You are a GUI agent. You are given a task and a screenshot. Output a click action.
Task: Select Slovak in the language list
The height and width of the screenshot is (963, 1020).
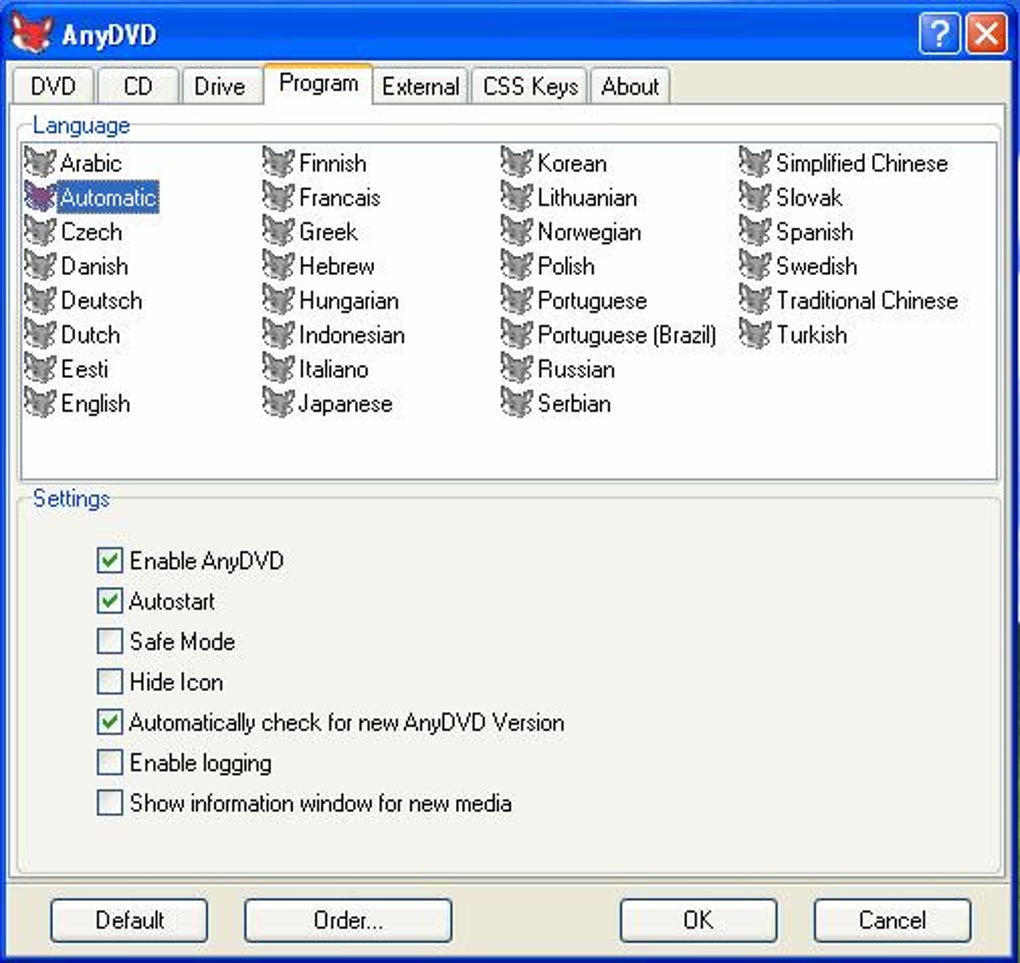click(x=809, y=197)
